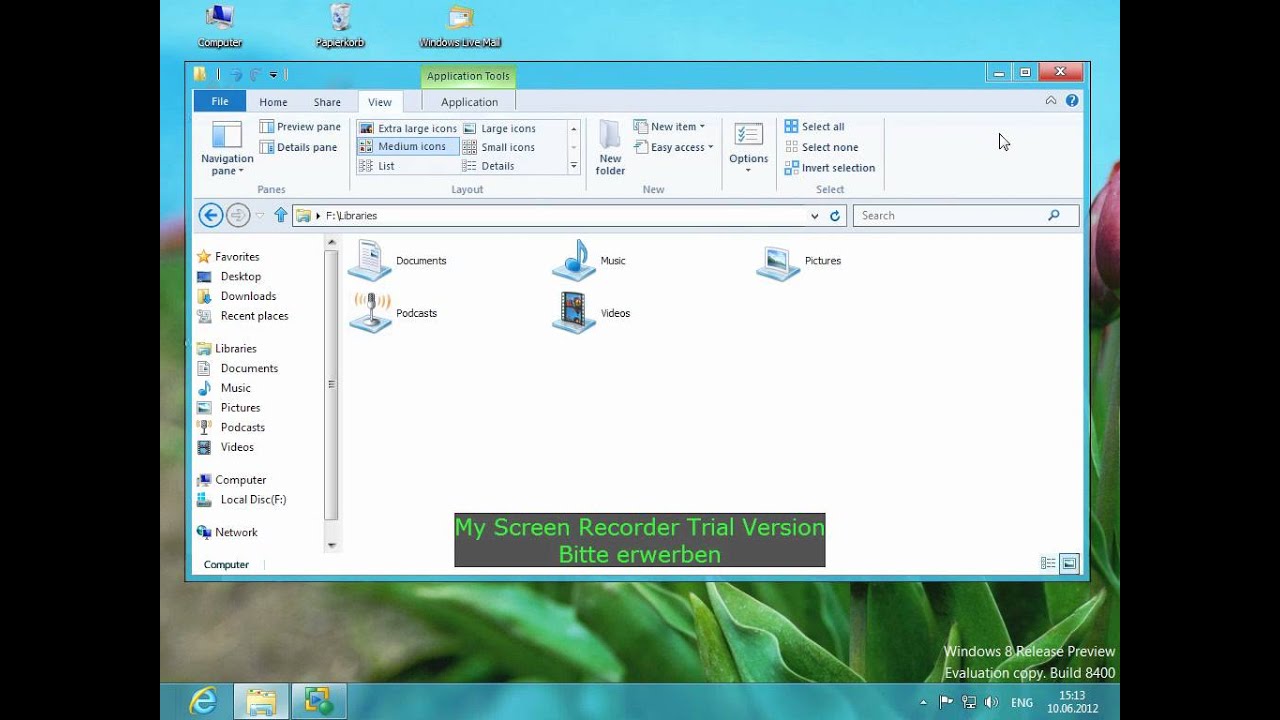Click the New folder ribbon icon
The width and height of the screenshot is (1280, 720).
[610, 148]
